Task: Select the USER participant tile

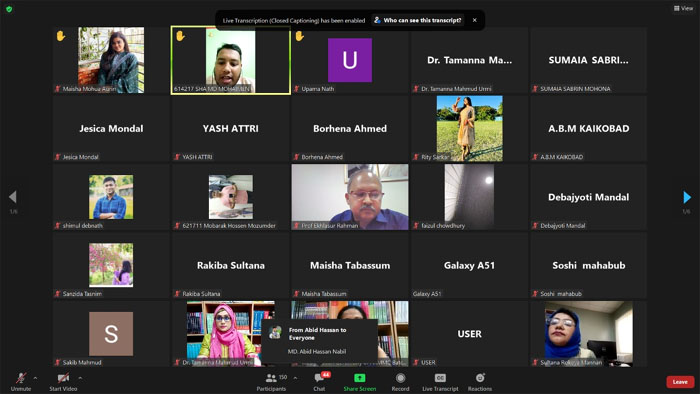Action: 469,334
